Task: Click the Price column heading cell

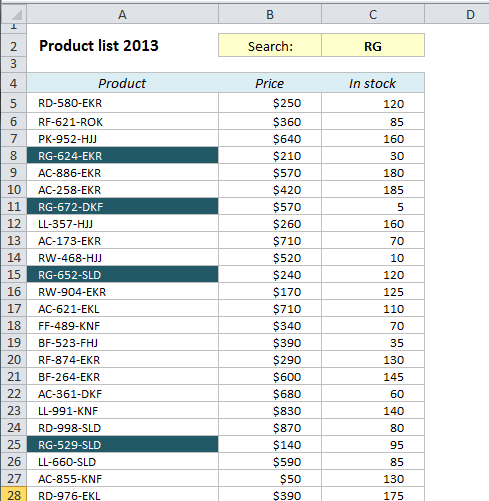Action: coord(270,83)
